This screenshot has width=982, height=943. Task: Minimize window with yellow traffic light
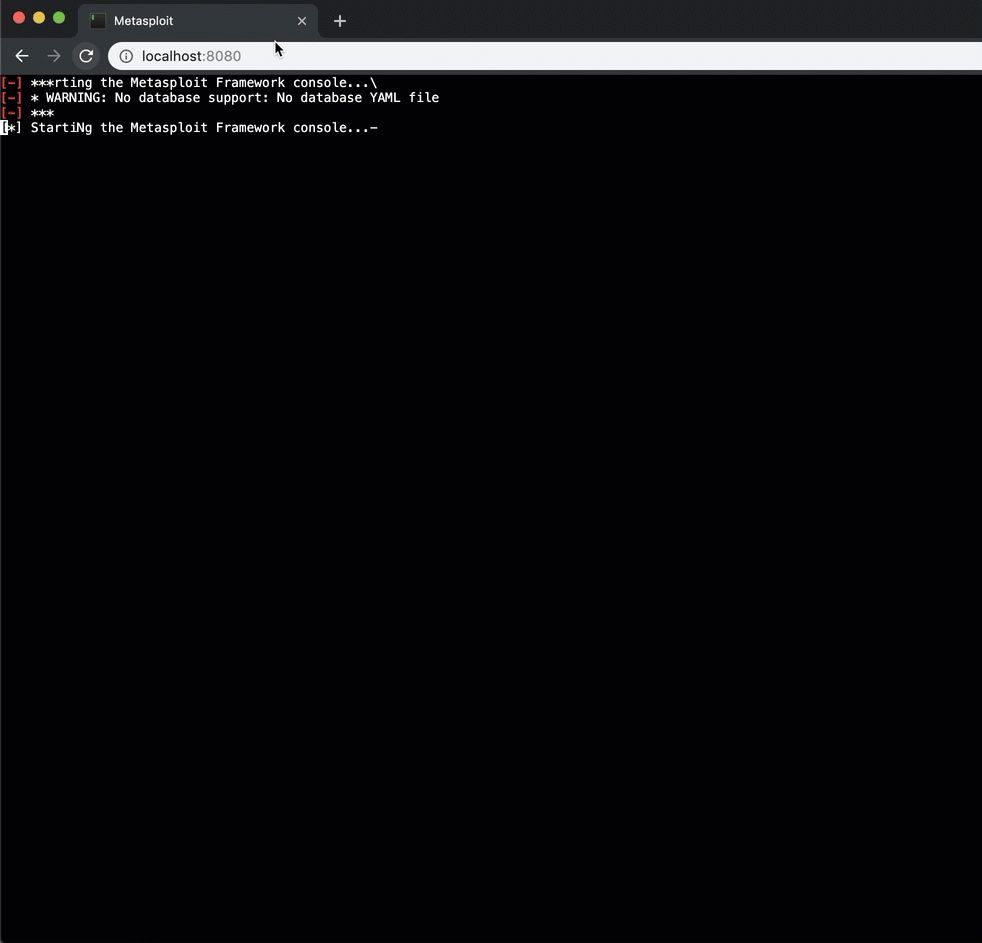[x=39, y=18]
